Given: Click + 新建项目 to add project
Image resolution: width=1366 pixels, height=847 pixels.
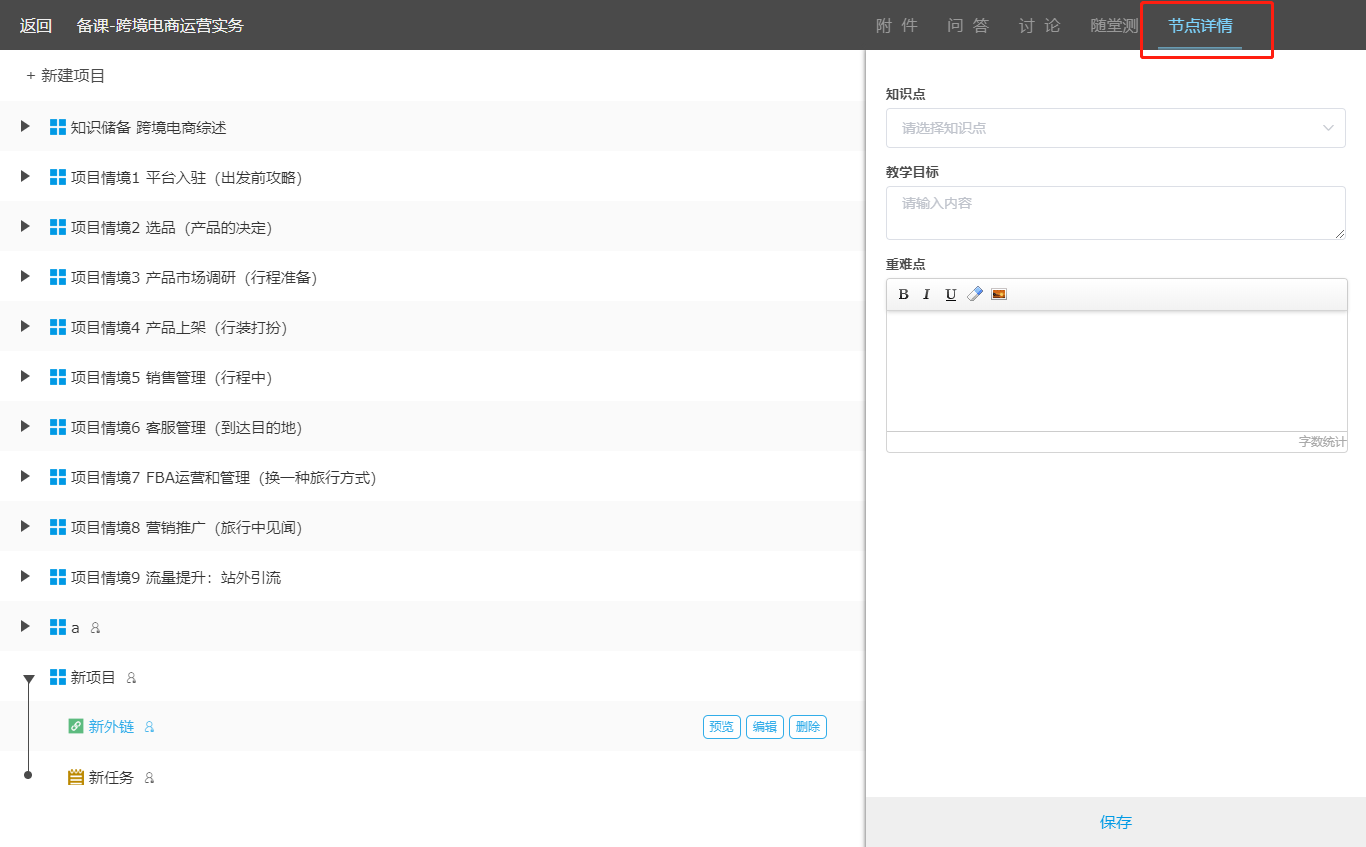Looking at the screenshot, I should click(x=66, y=76).
